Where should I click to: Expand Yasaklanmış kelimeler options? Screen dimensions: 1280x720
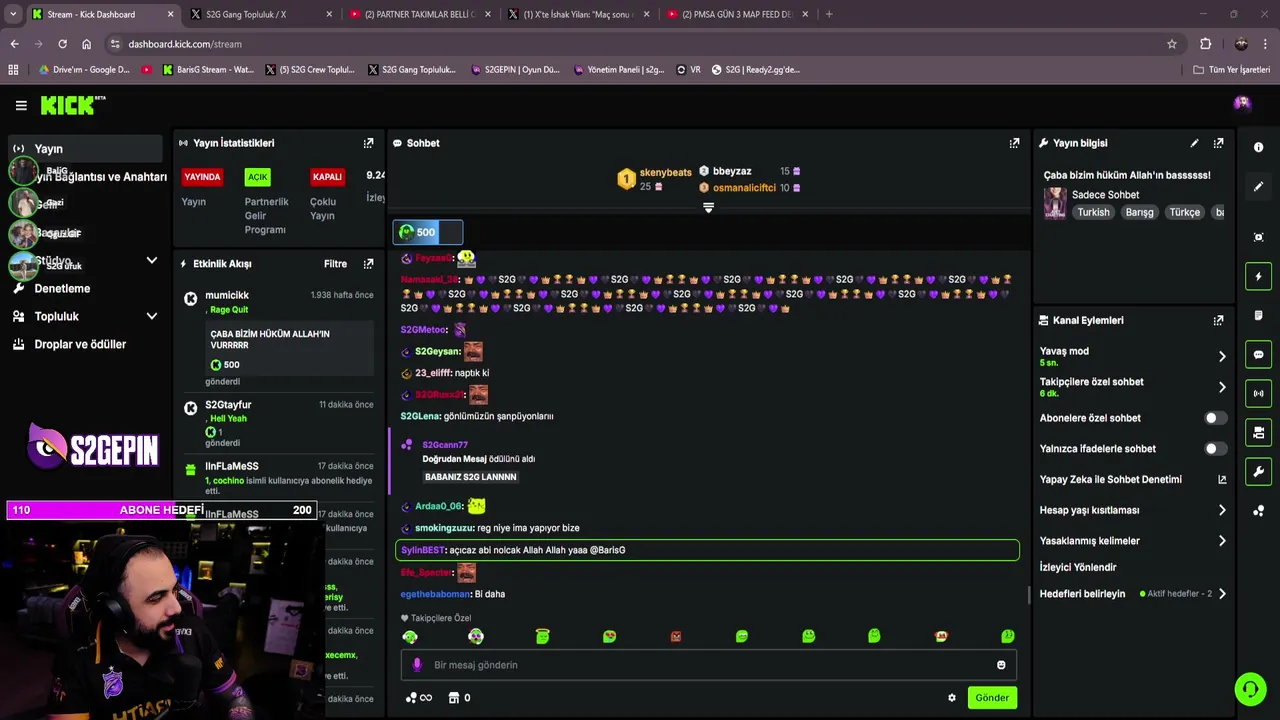click(x=1222, y=541)
